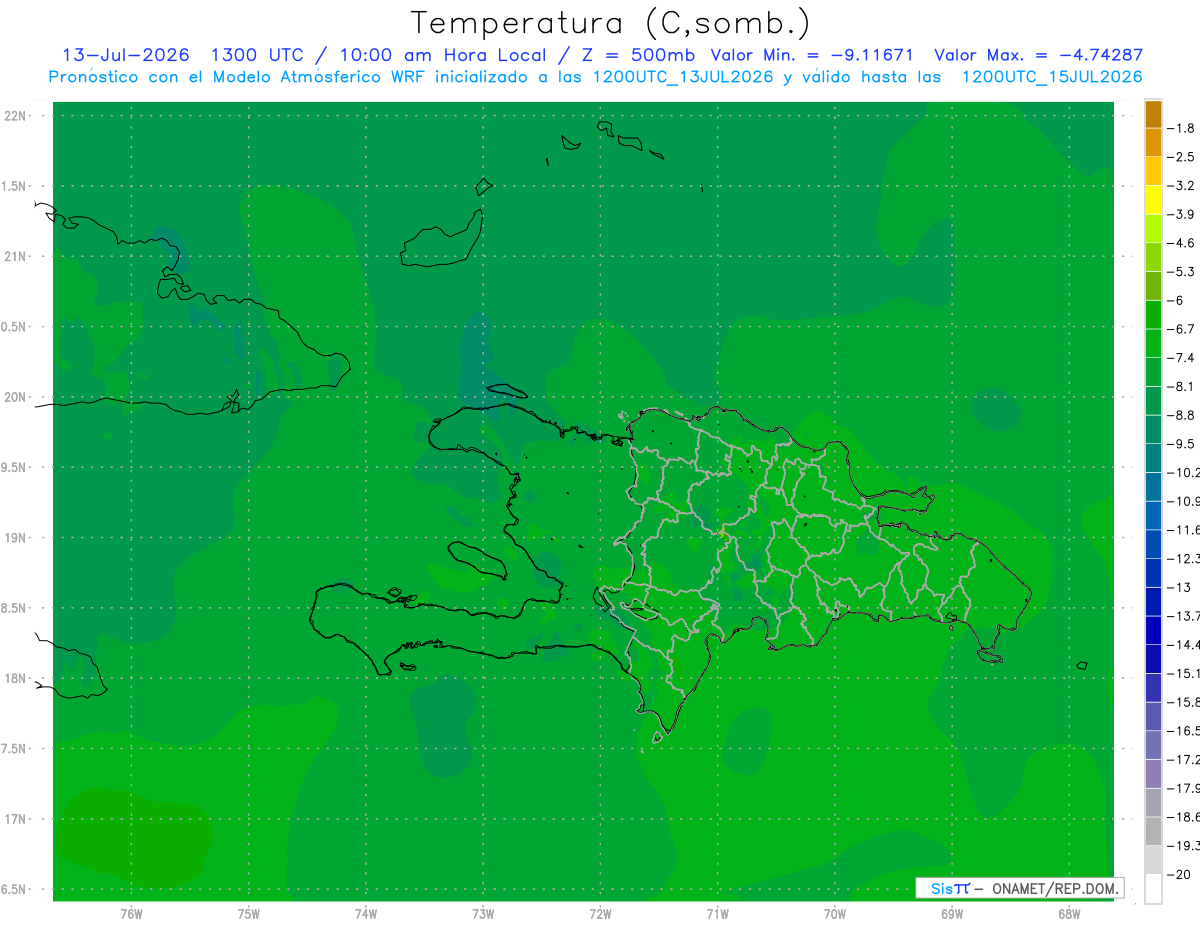Screen dimensions: 1200x927
Task: Click the lime swatch between -3.9 and -4.6
Action: pyautogui.click(x=1153, y=228)
